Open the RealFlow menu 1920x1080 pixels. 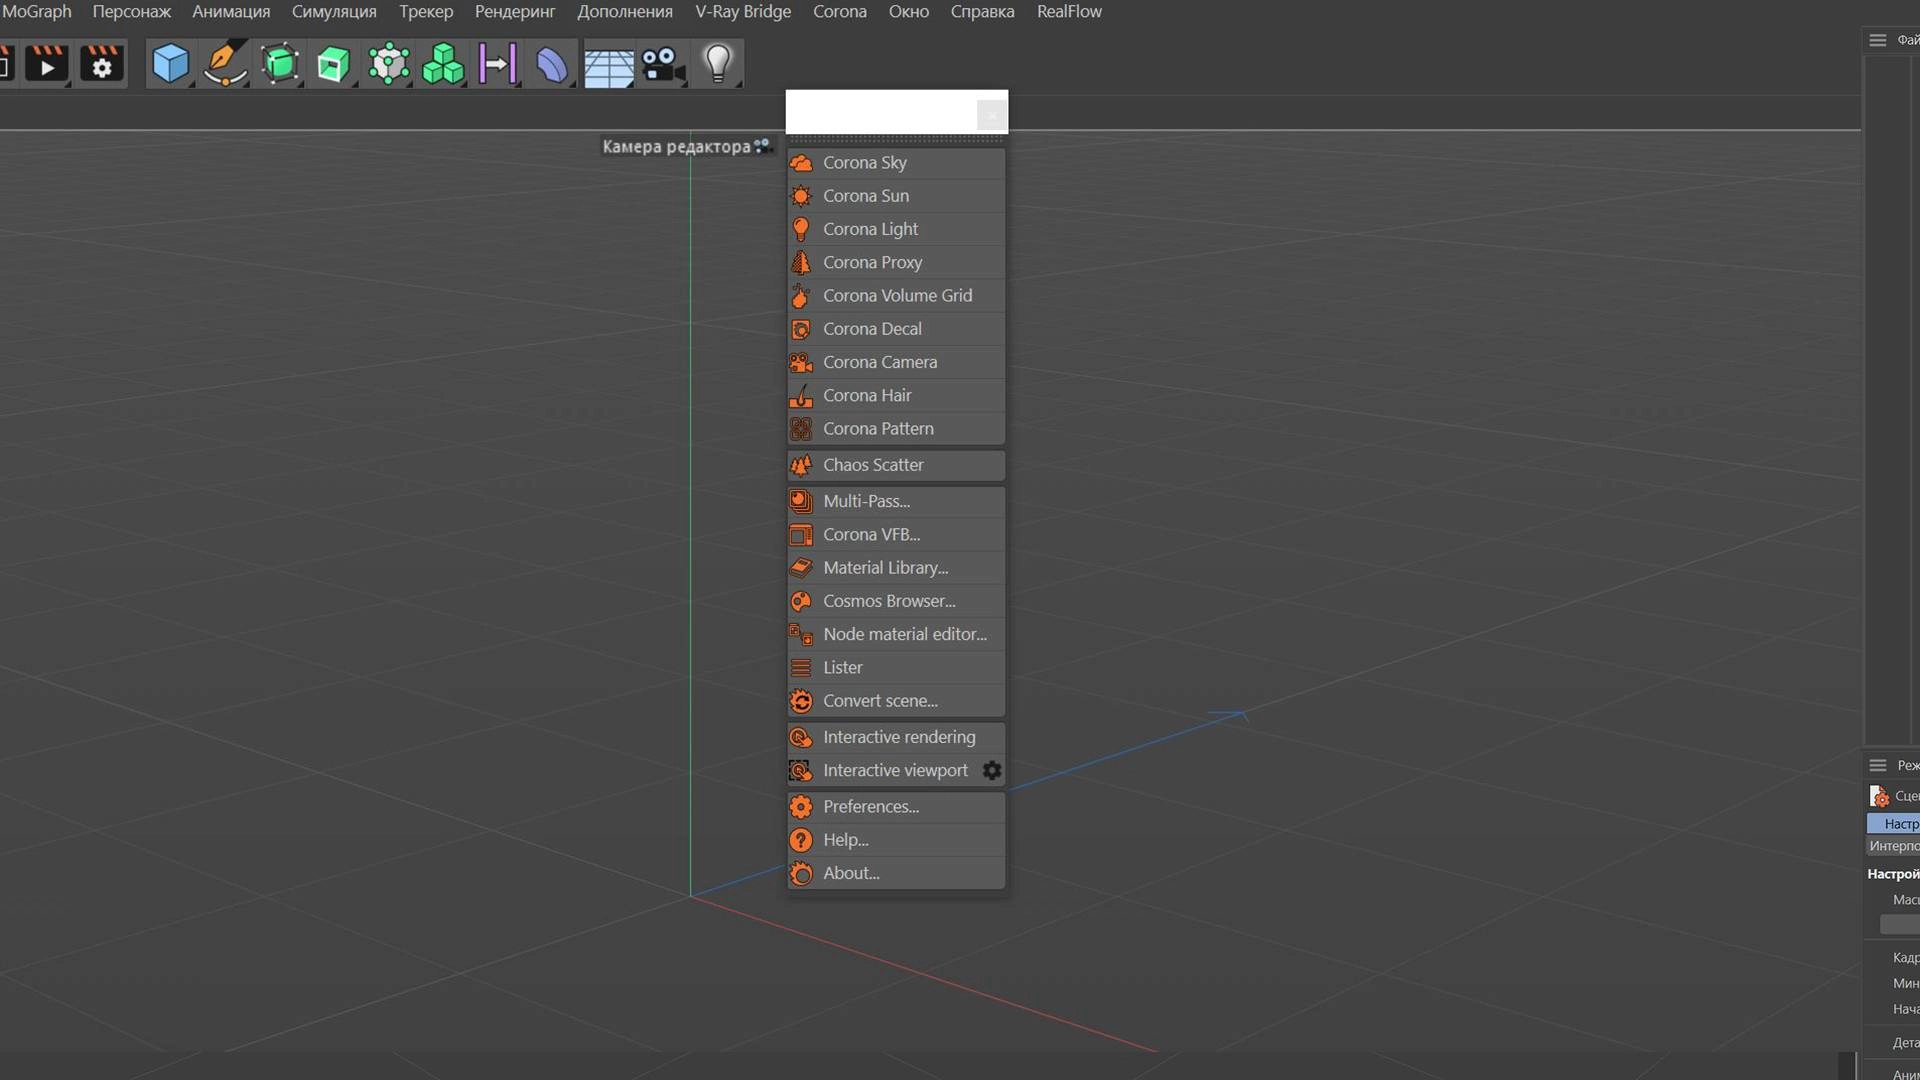pyautogui.click(x=1069, y=12)
